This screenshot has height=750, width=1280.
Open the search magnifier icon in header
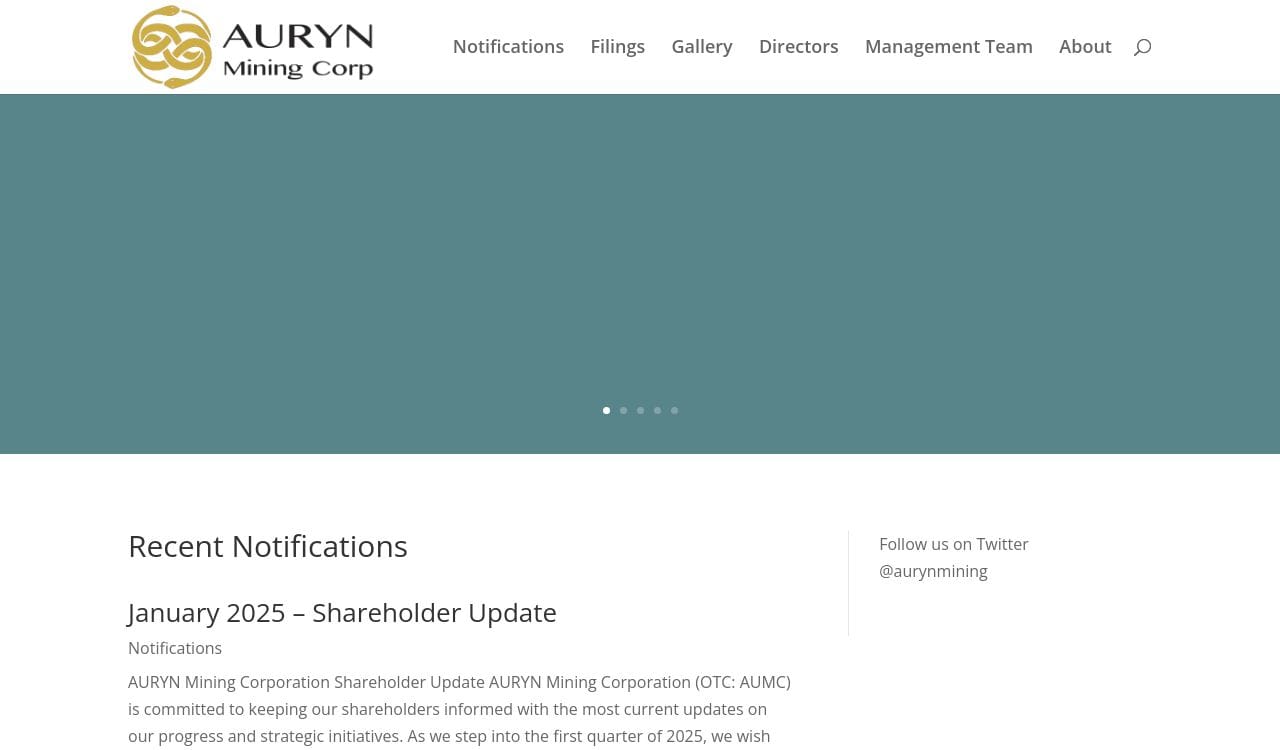click(x=1142, y=47)
